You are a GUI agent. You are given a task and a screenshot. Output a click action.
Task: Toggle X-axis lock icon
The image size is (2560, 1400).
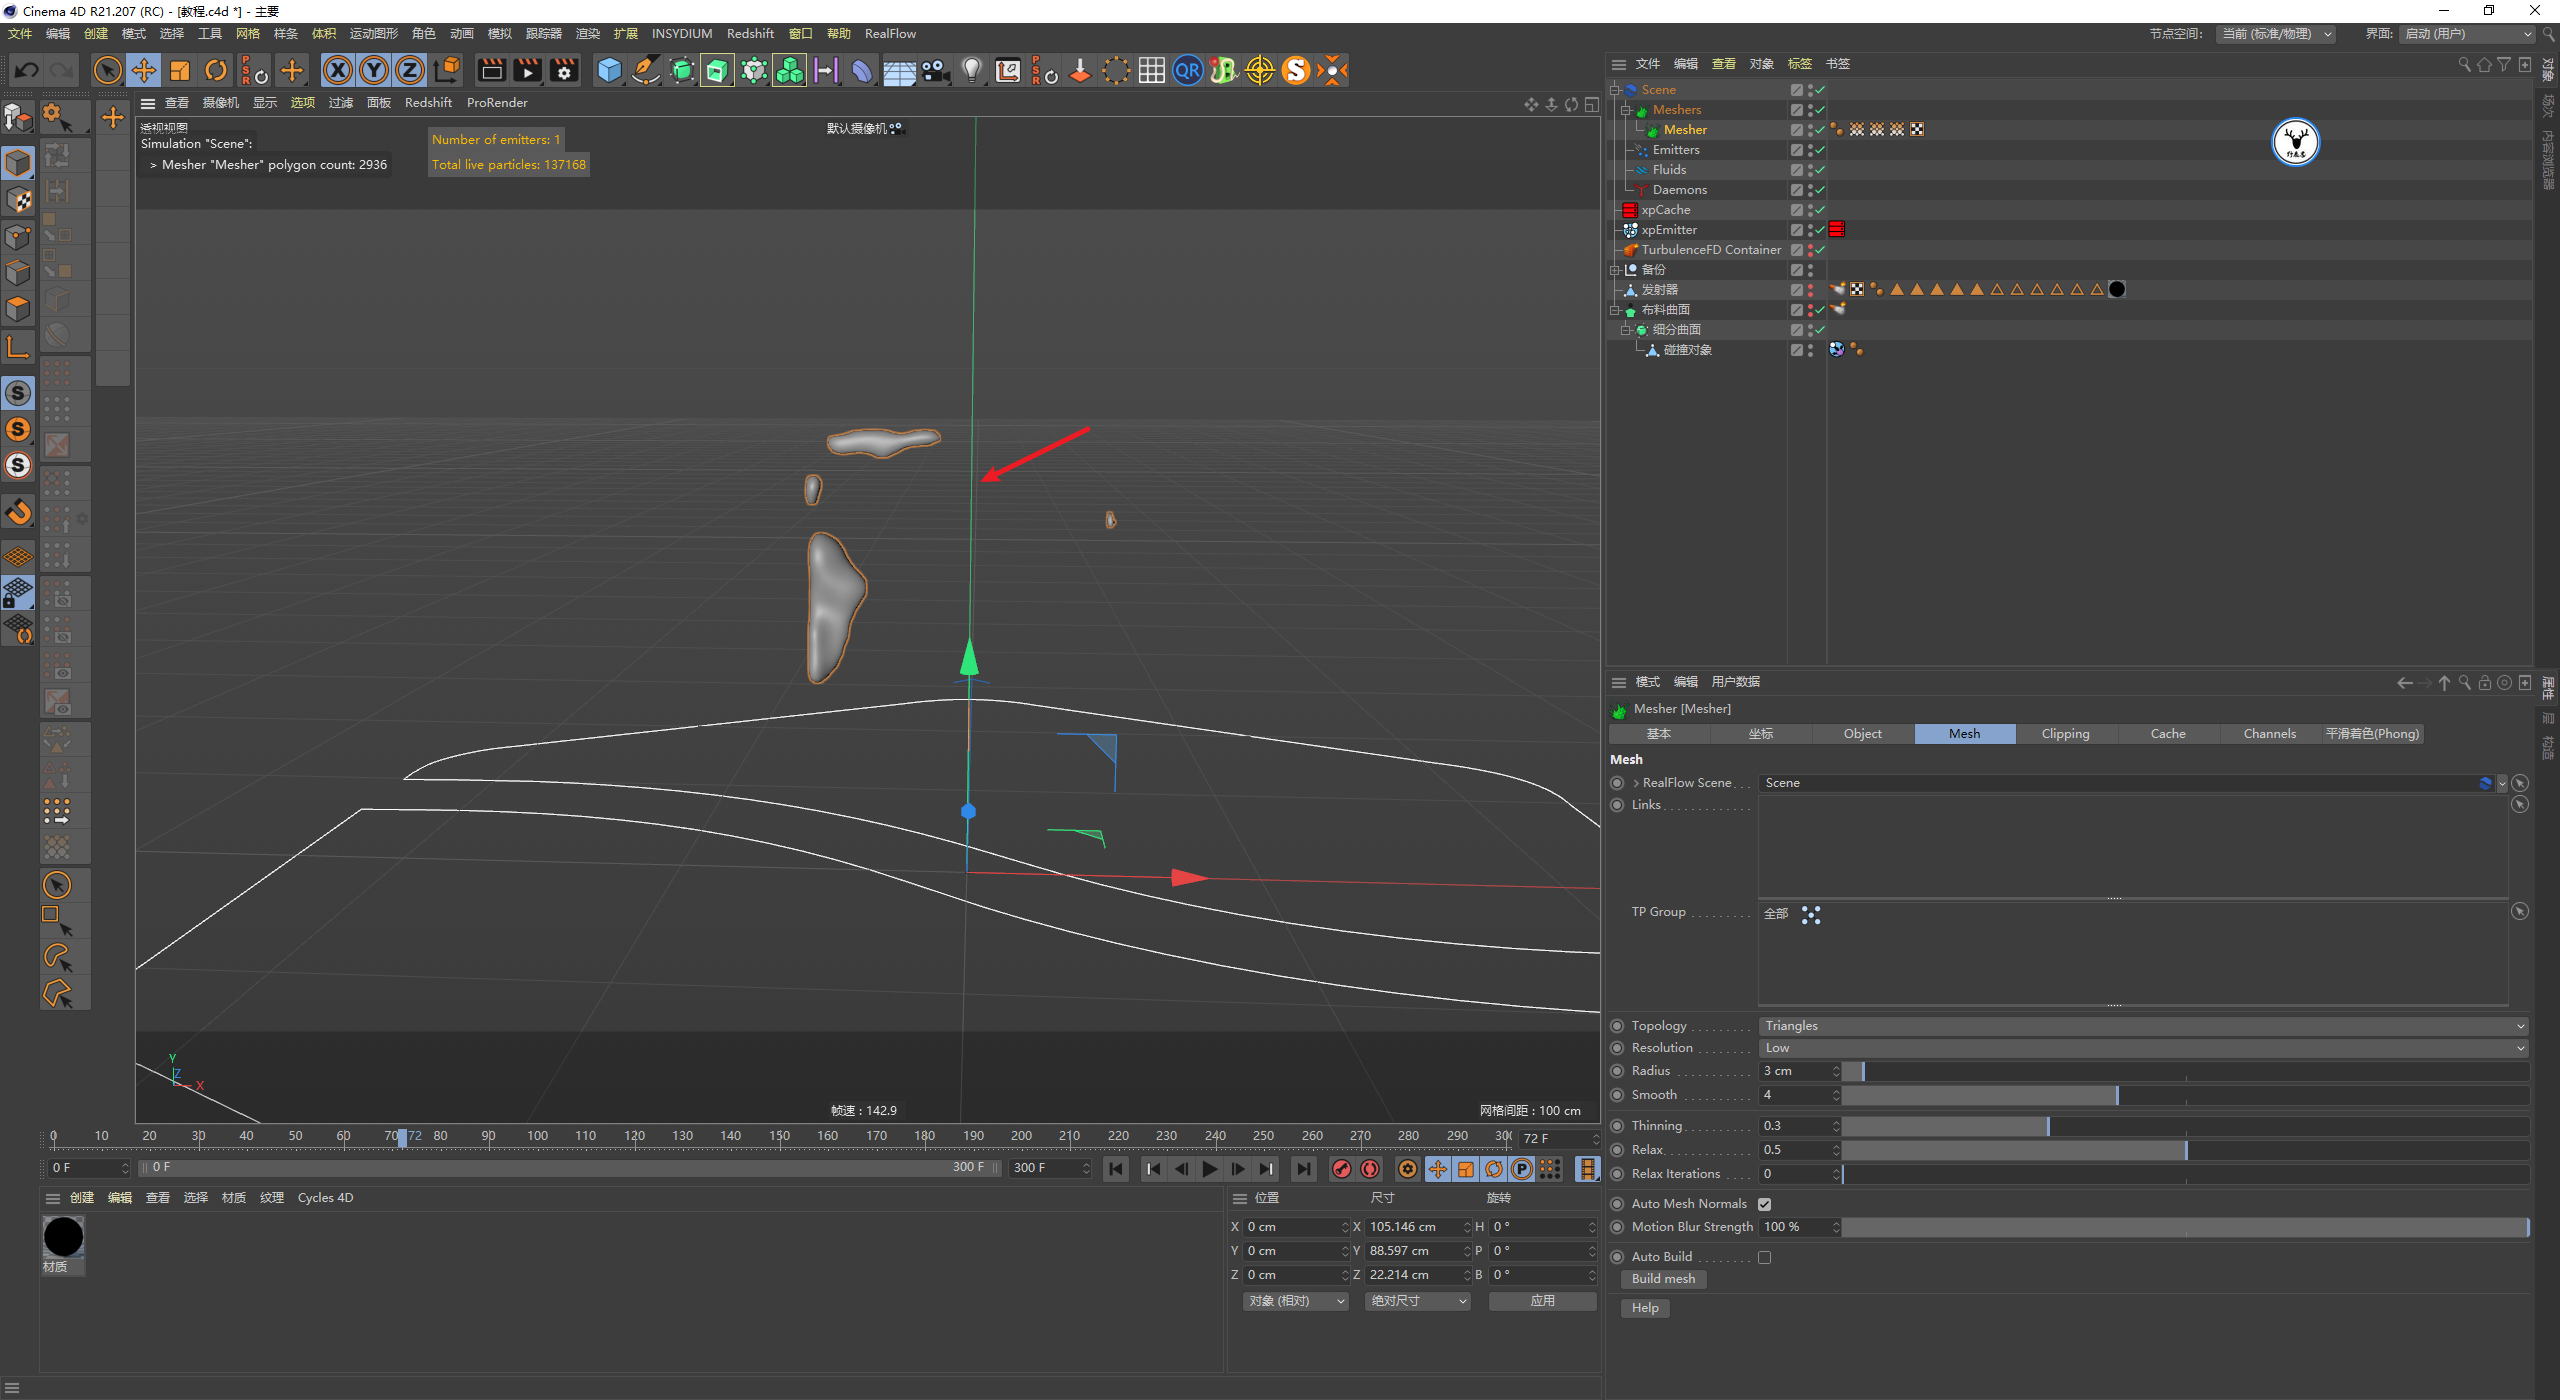338,70
